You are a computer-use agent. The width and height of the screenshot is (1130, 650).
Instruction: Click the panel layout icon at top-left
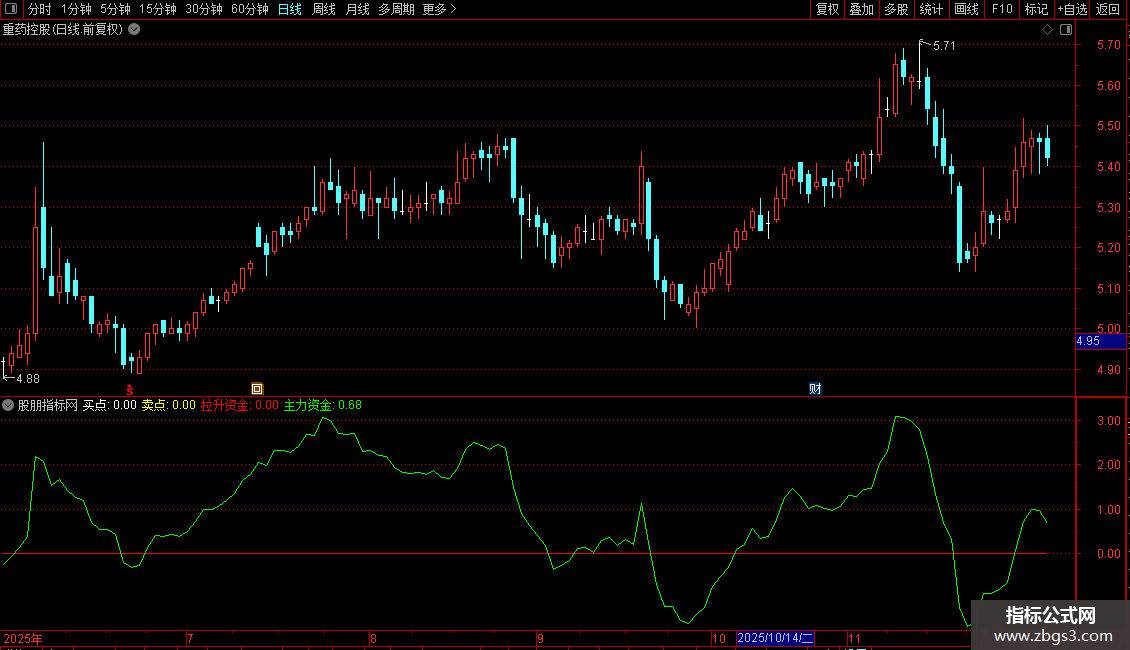(11, 9)
